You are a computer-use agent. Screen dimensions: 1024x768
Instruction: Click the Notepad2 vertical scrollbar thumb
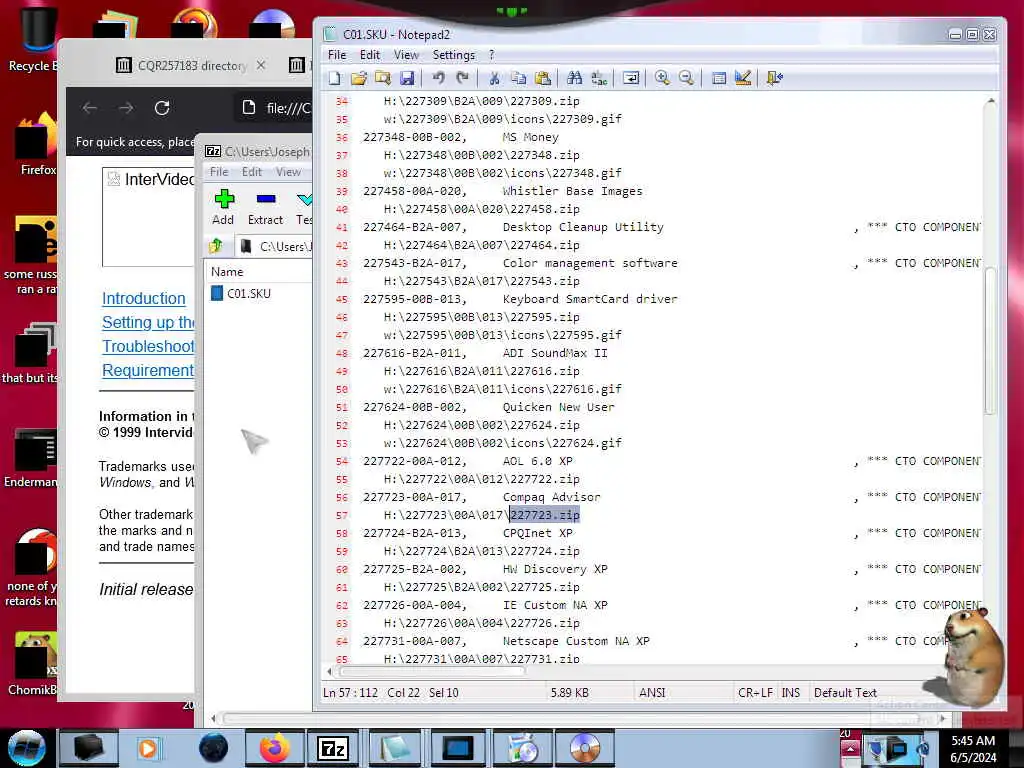[990, 340]
